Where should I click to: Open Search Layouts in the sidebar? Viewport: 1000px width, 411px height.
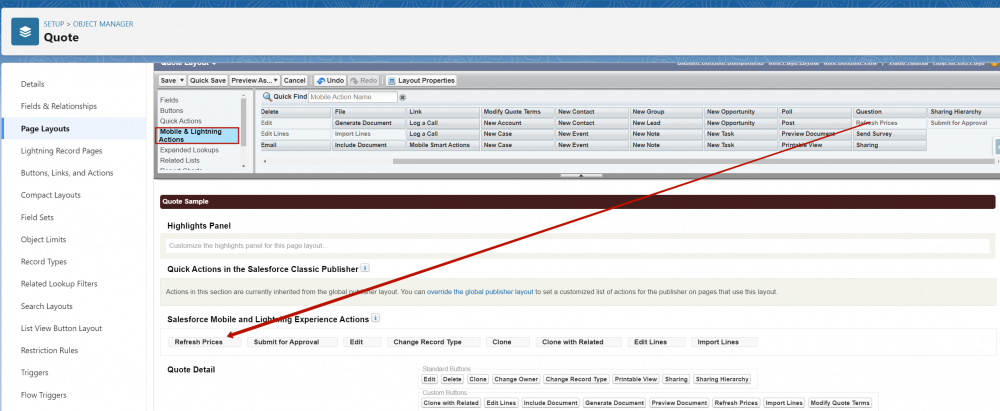(x=47, y=306)
